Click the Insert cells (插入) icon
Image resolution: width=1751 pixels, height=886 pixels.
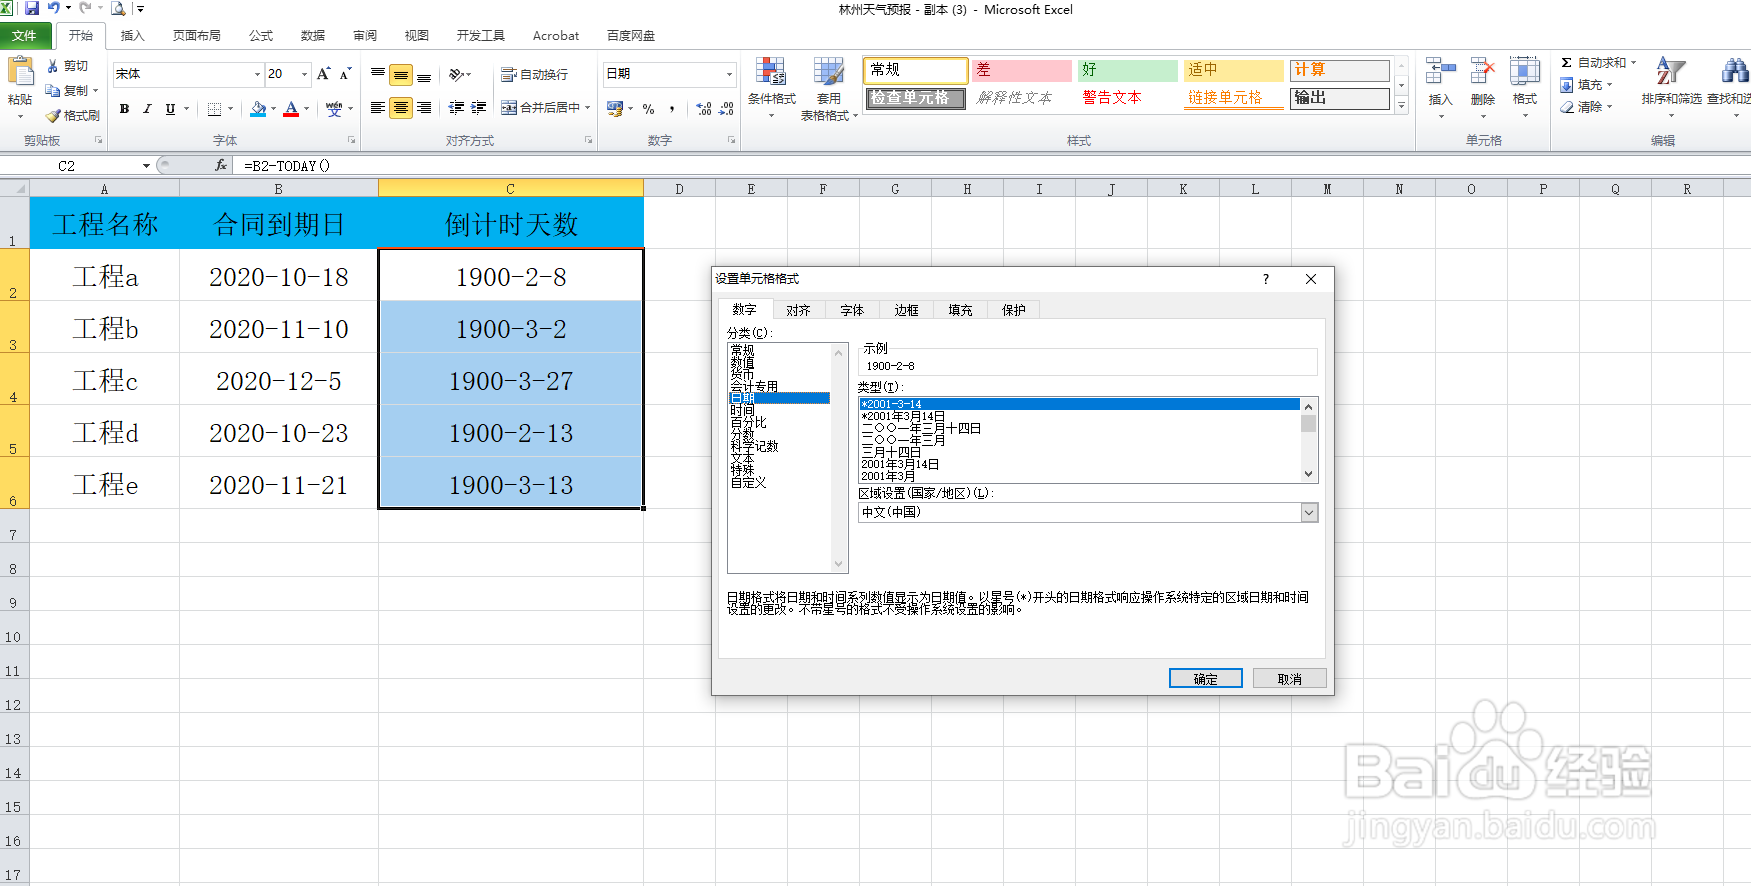click(x=1440, y=72)
